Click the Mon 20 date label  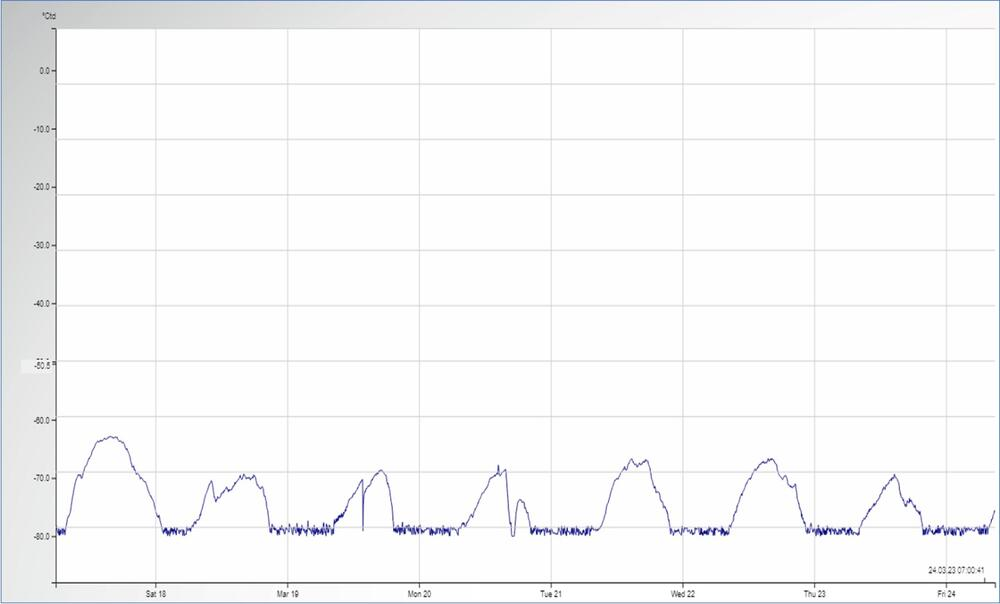pos(419,594)
